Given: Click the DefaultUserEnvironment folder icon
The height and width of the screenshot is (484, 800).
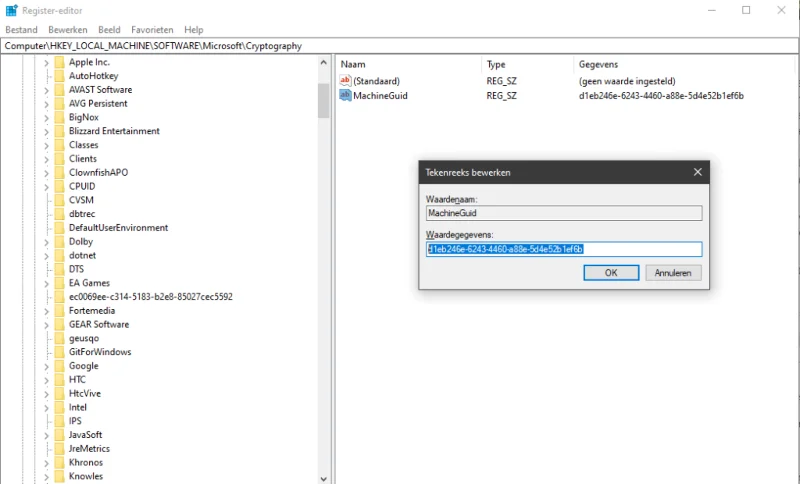Looking at the screenshot, I should tap(60, 227).
